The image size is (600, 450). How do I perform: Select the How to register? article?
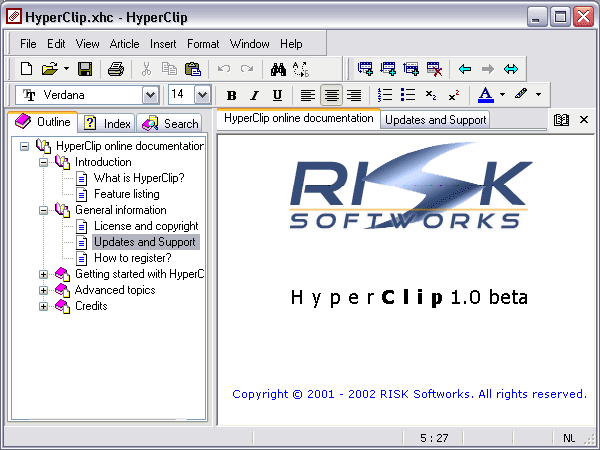pos(132,258)
